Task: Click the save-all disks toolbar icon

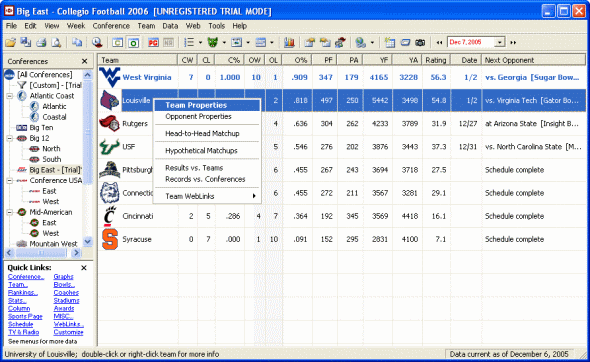Action: pyautogui.click(x=26, y=43)
